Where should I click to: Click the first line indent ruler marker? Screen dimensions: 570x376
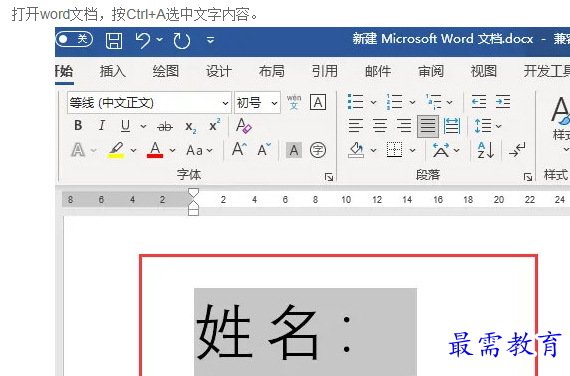[193, 193]
